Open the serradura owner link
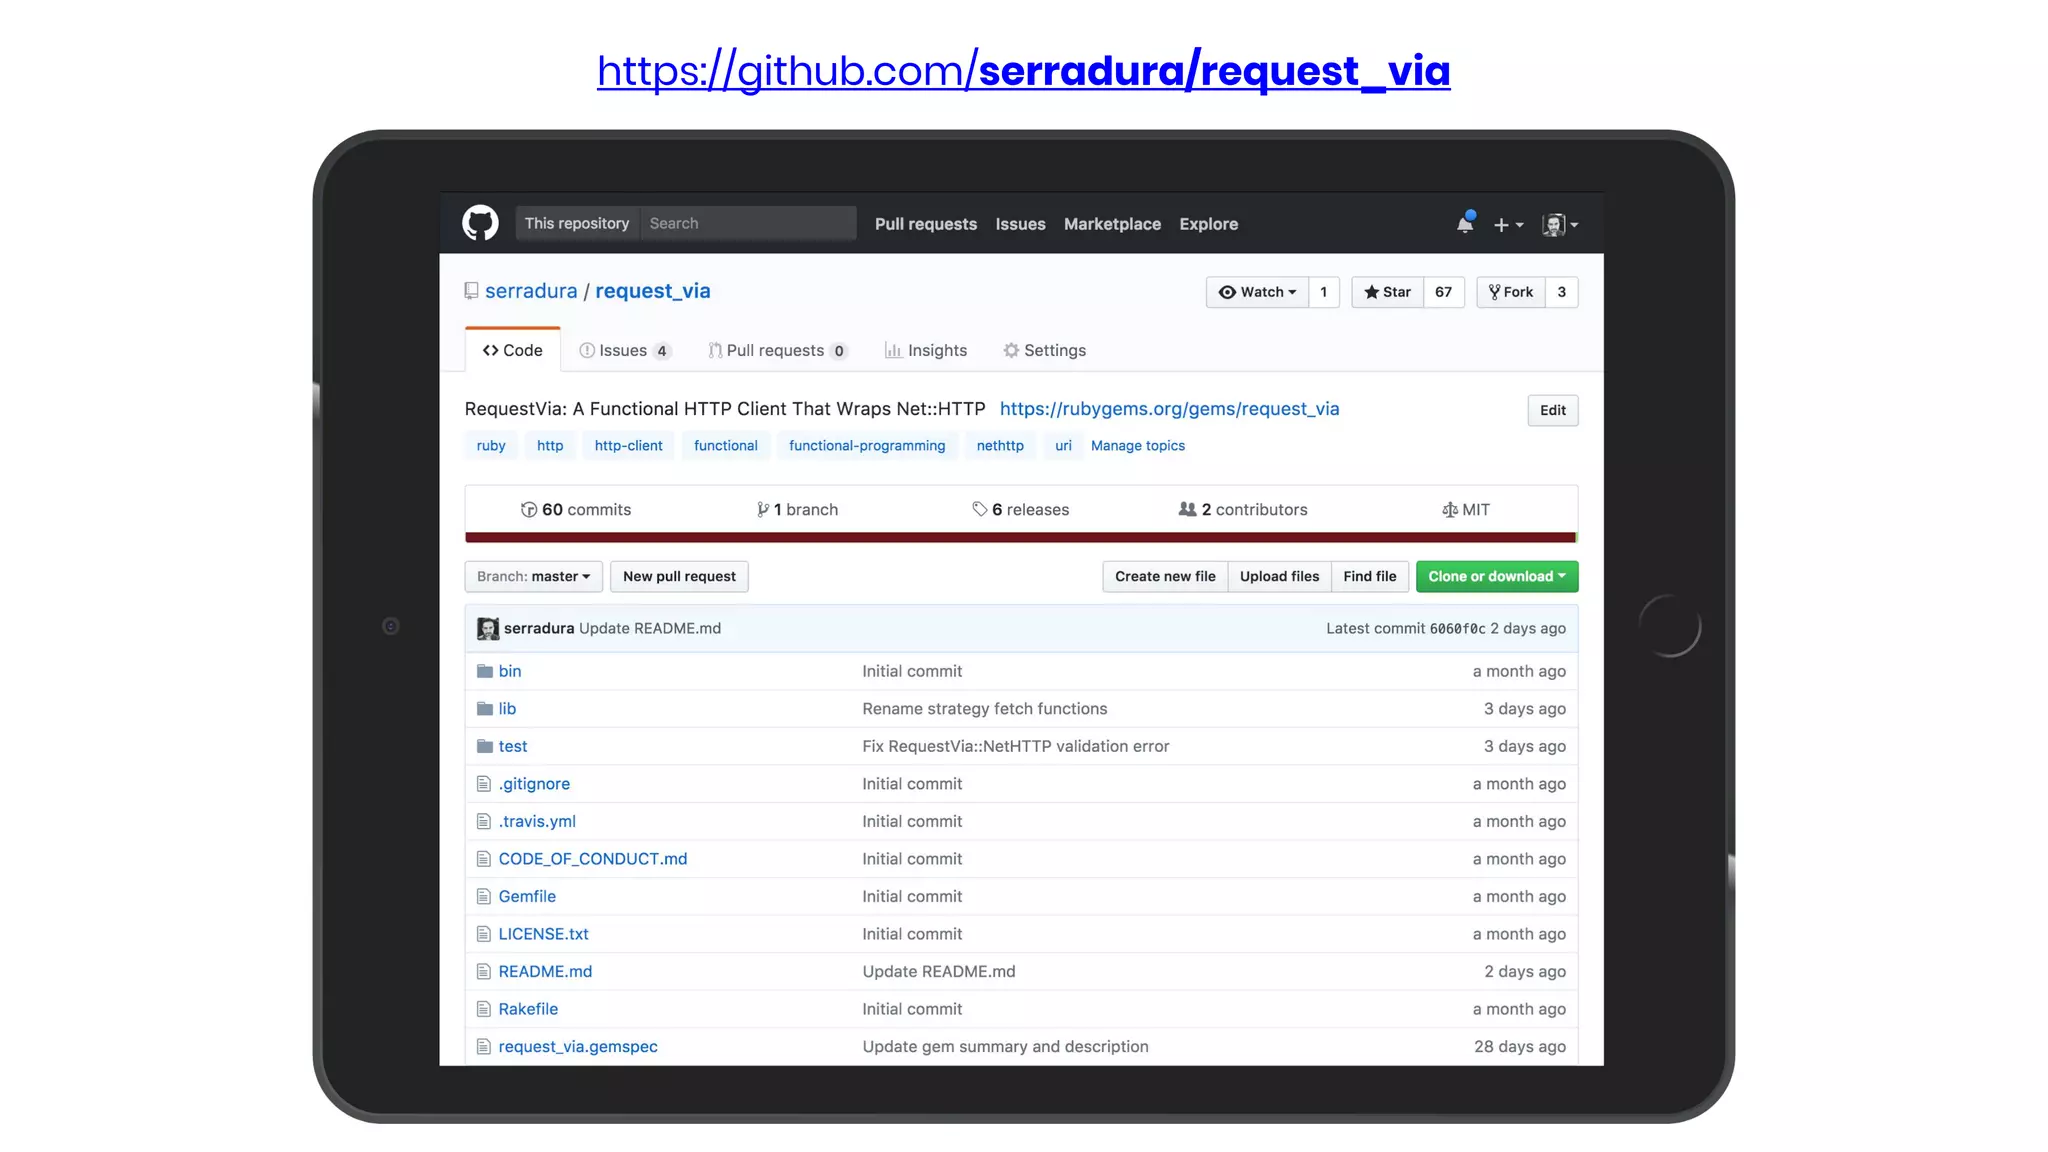Viewport: 2048px width, 1152px height. pos(531,291)
